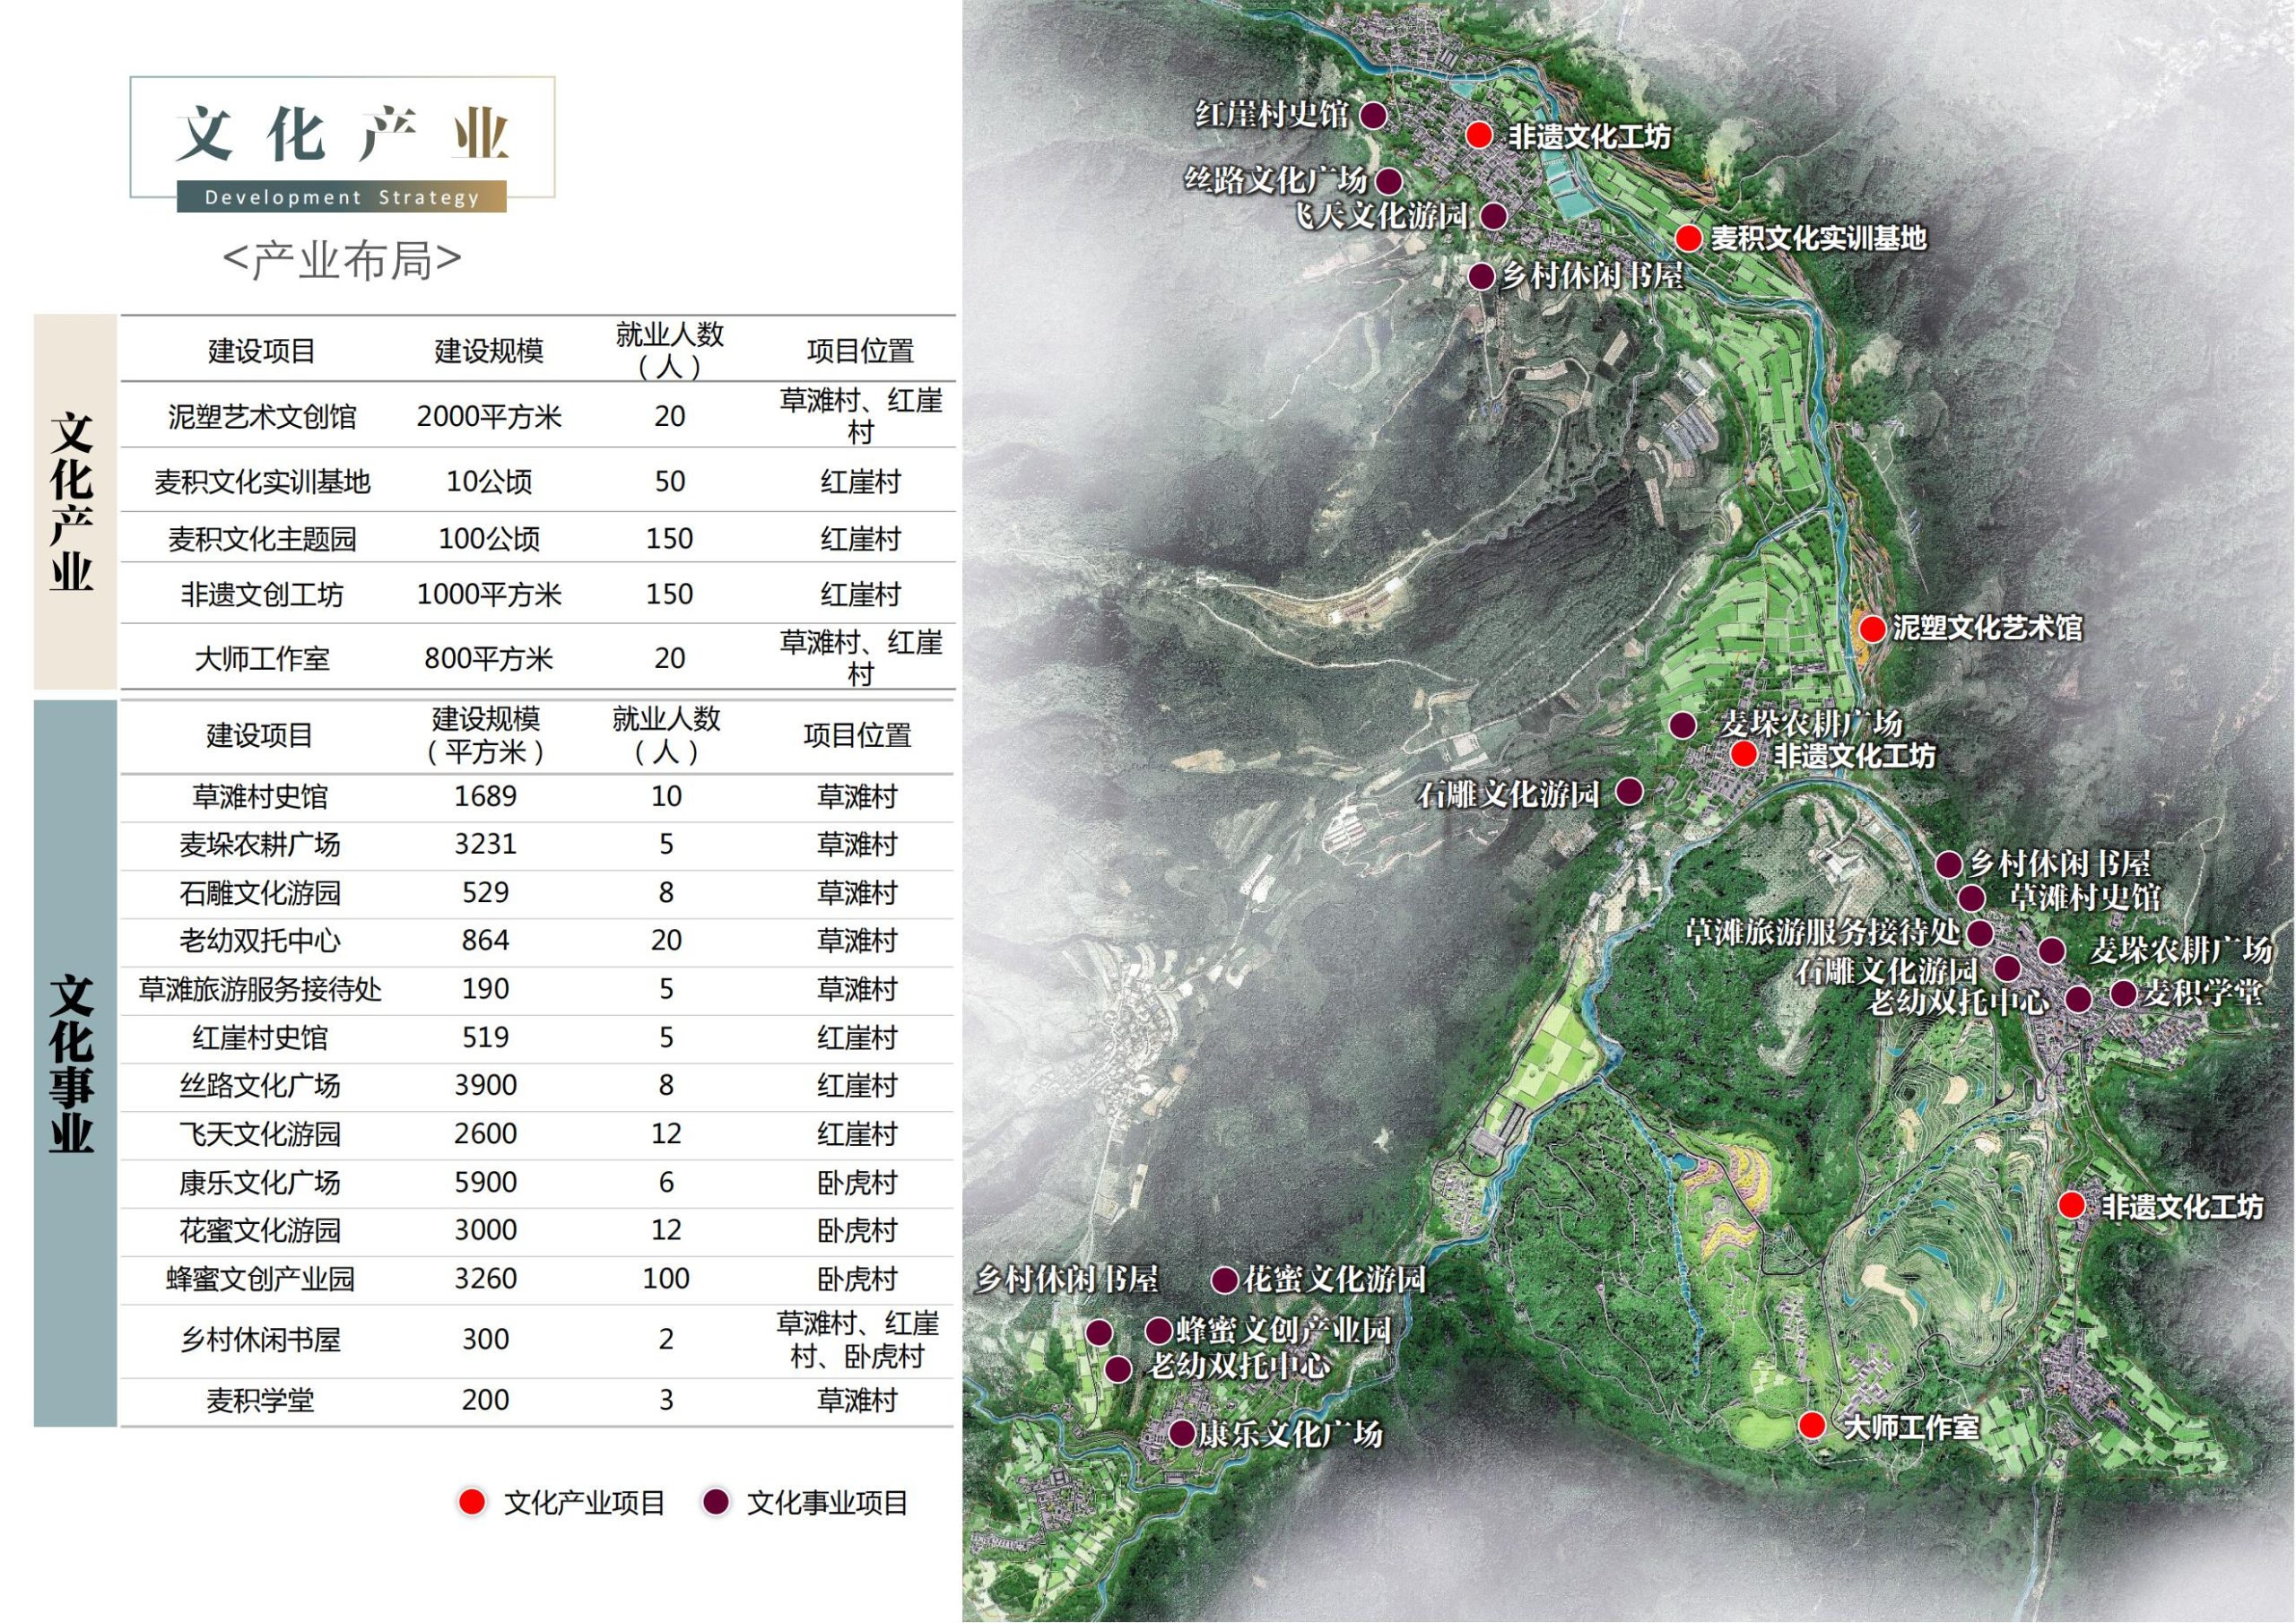Image resolution: width=2296 pixels, height=1623 pixels.
Task: Click the 2000平方米 cell
Action: point(489,416)
